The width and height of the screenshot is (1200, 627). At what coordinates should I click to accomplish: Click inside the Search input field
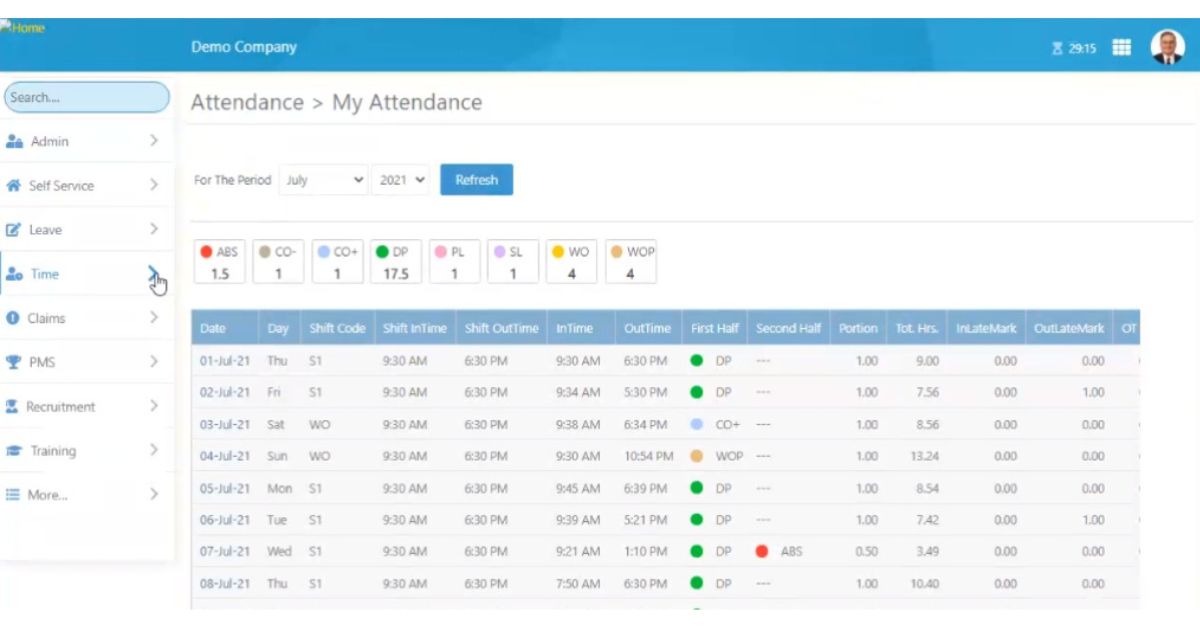pyautogui.click(x=85, y=96)
